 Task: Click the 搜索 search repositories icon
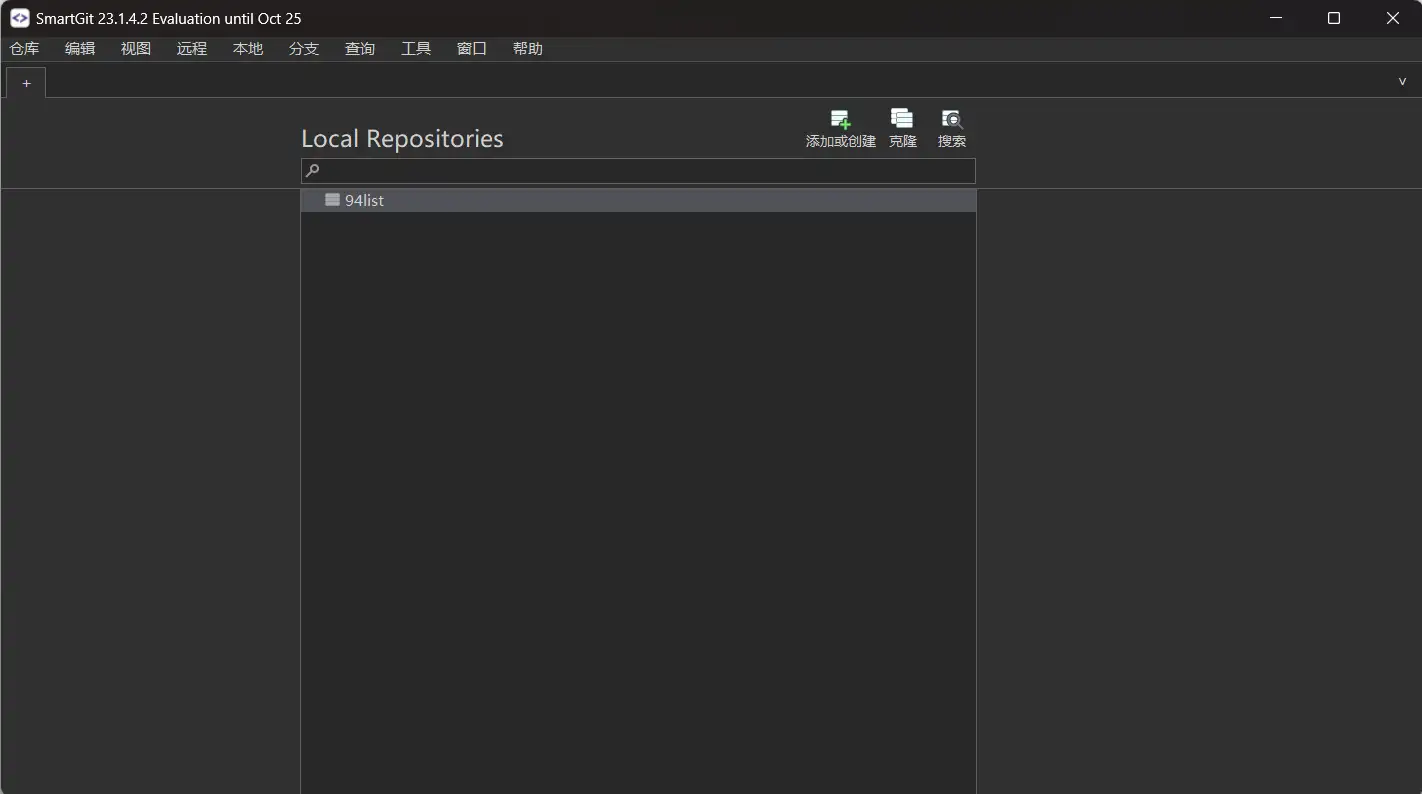(951, 119)
